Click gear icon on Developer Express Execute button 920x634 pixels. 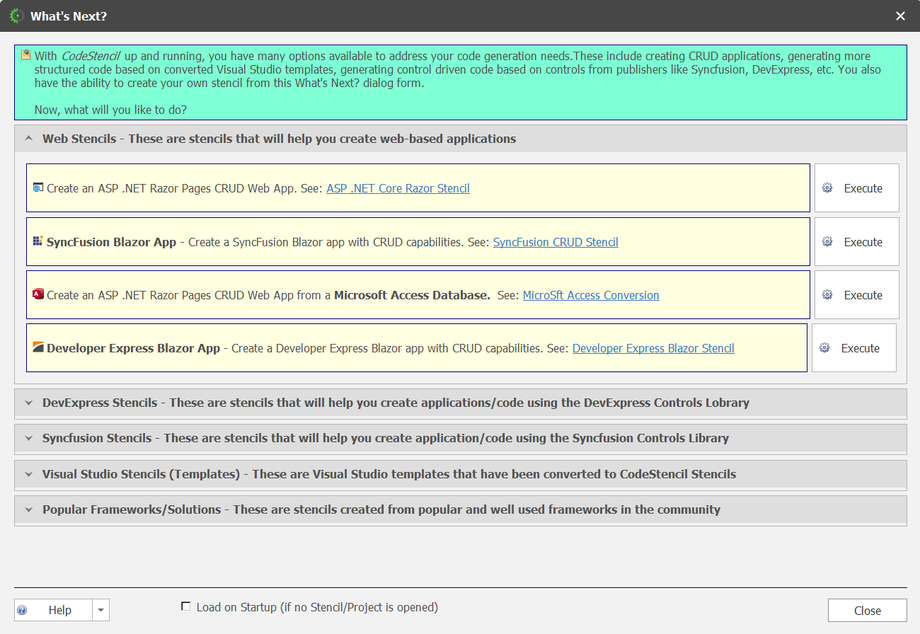825,348
